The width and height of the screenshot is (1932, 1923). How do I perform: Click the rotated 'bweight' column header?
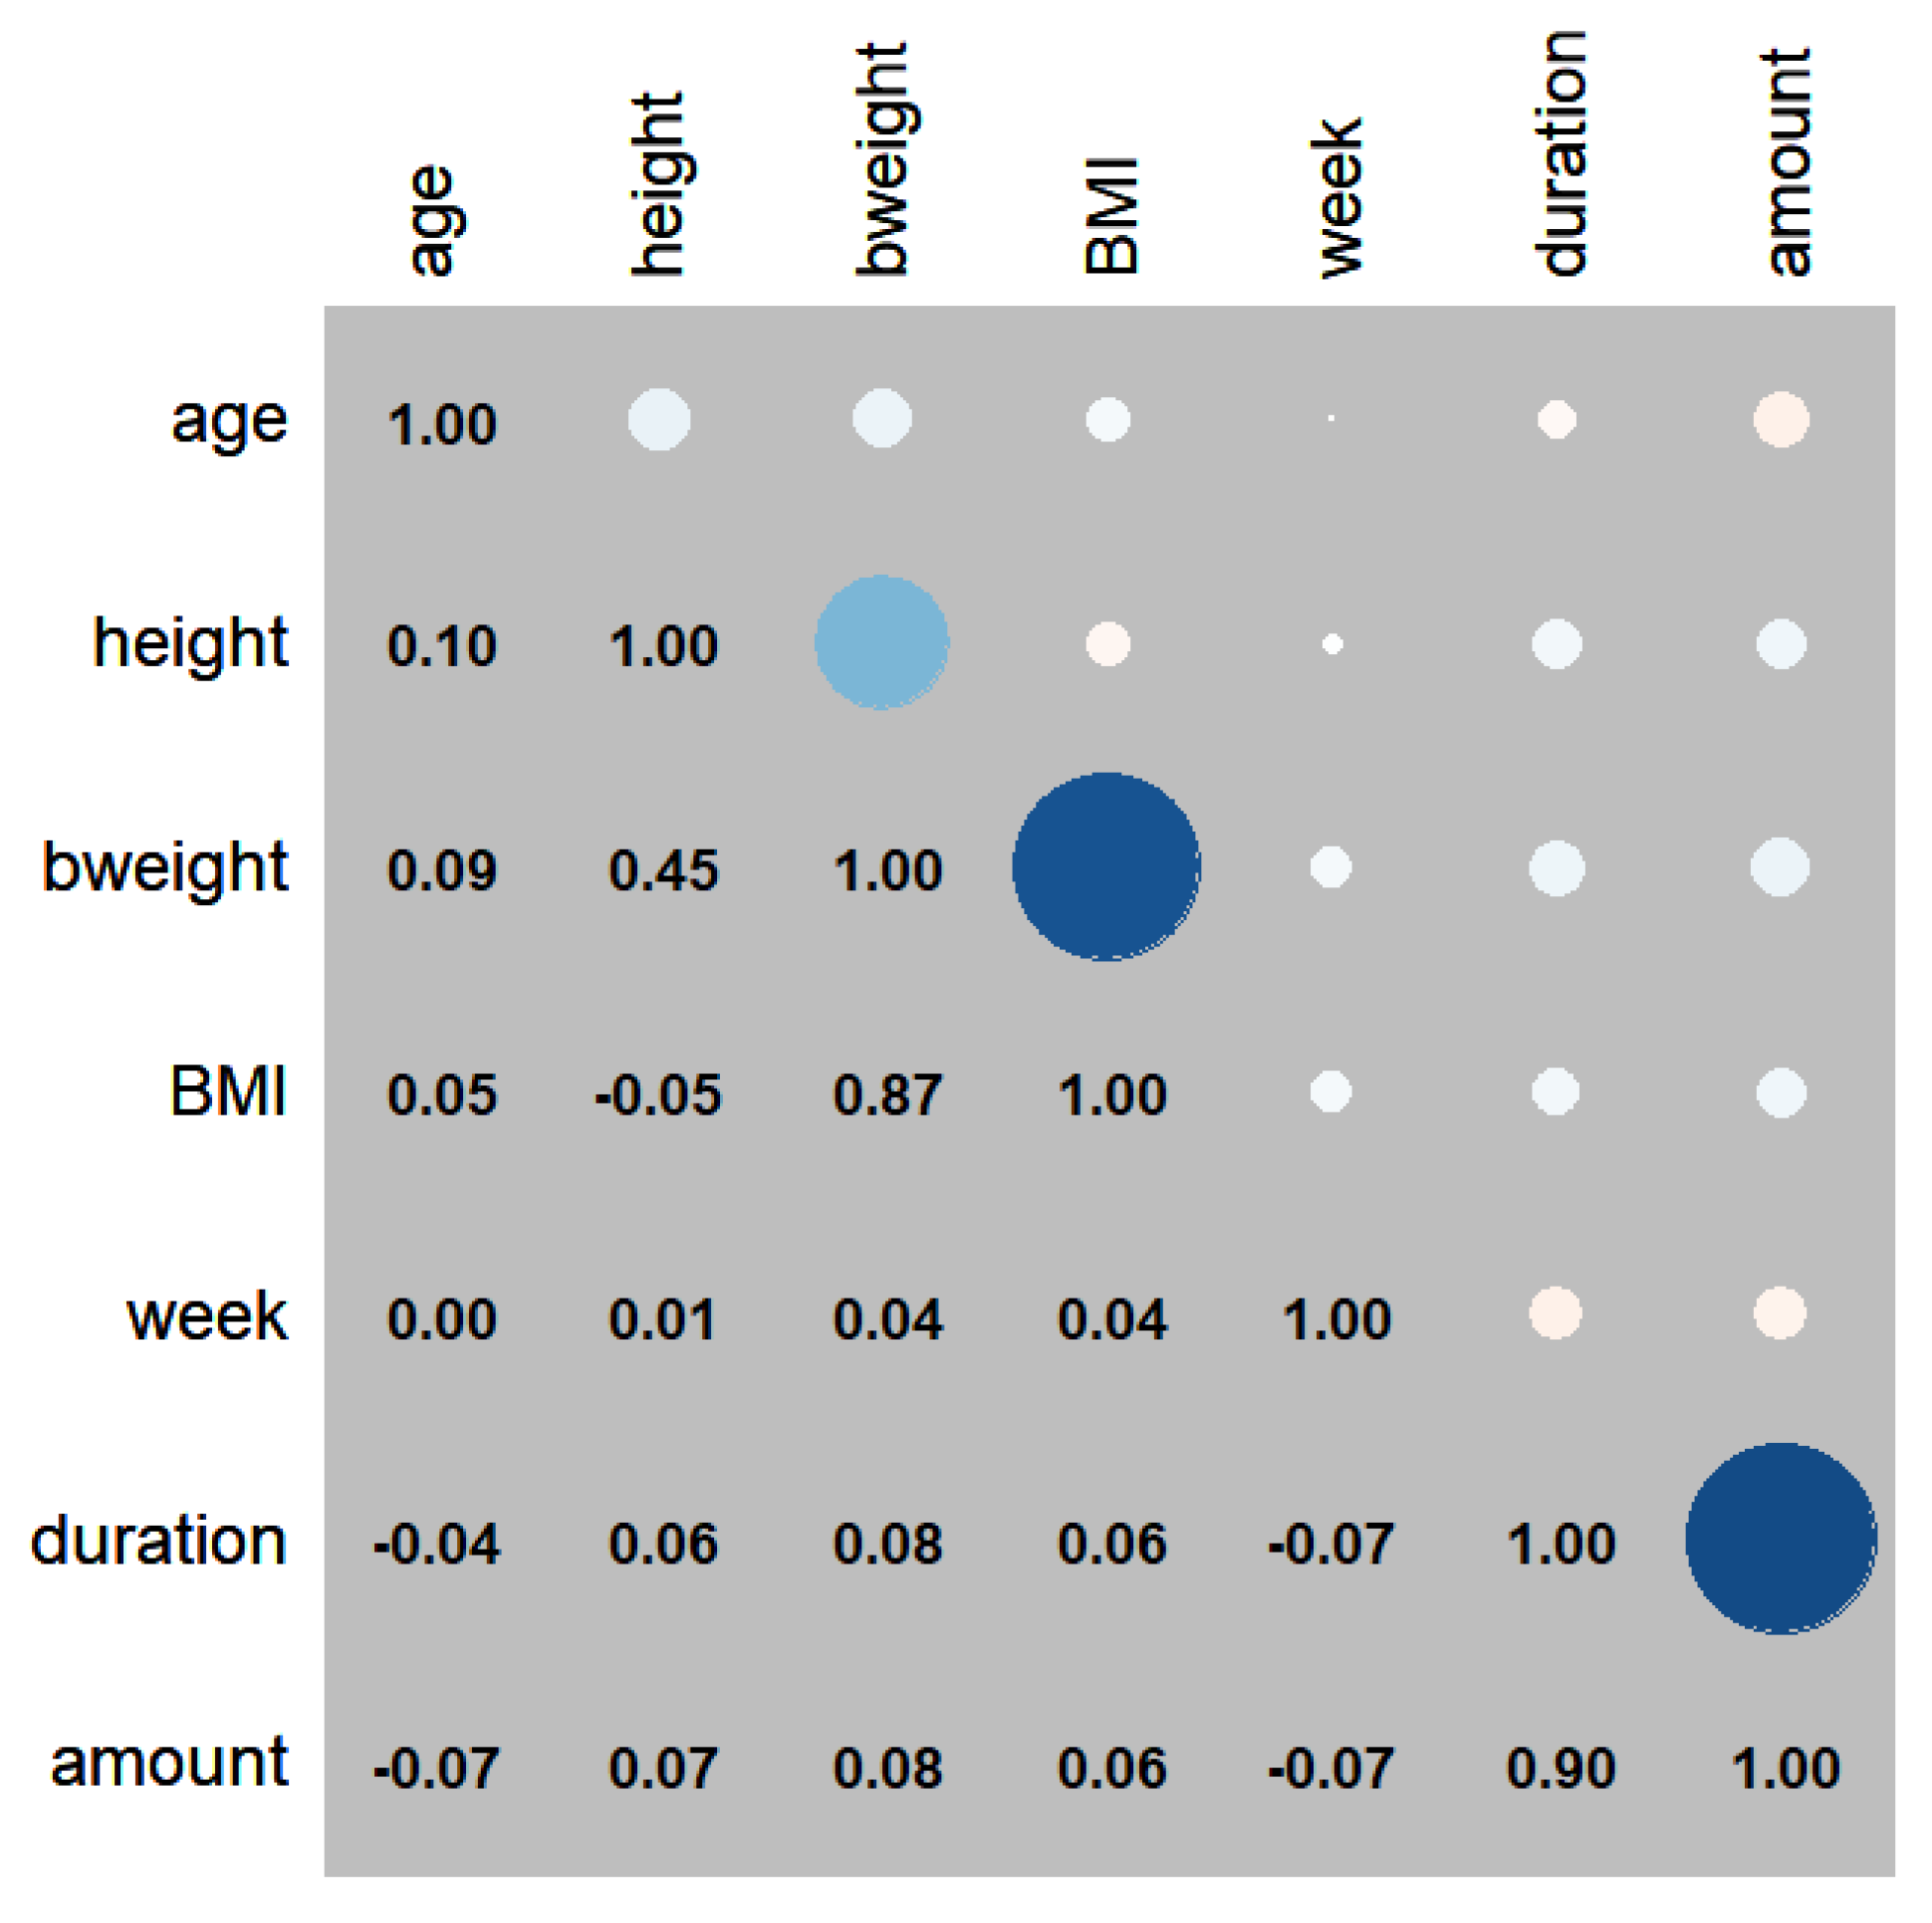(882, 160)
